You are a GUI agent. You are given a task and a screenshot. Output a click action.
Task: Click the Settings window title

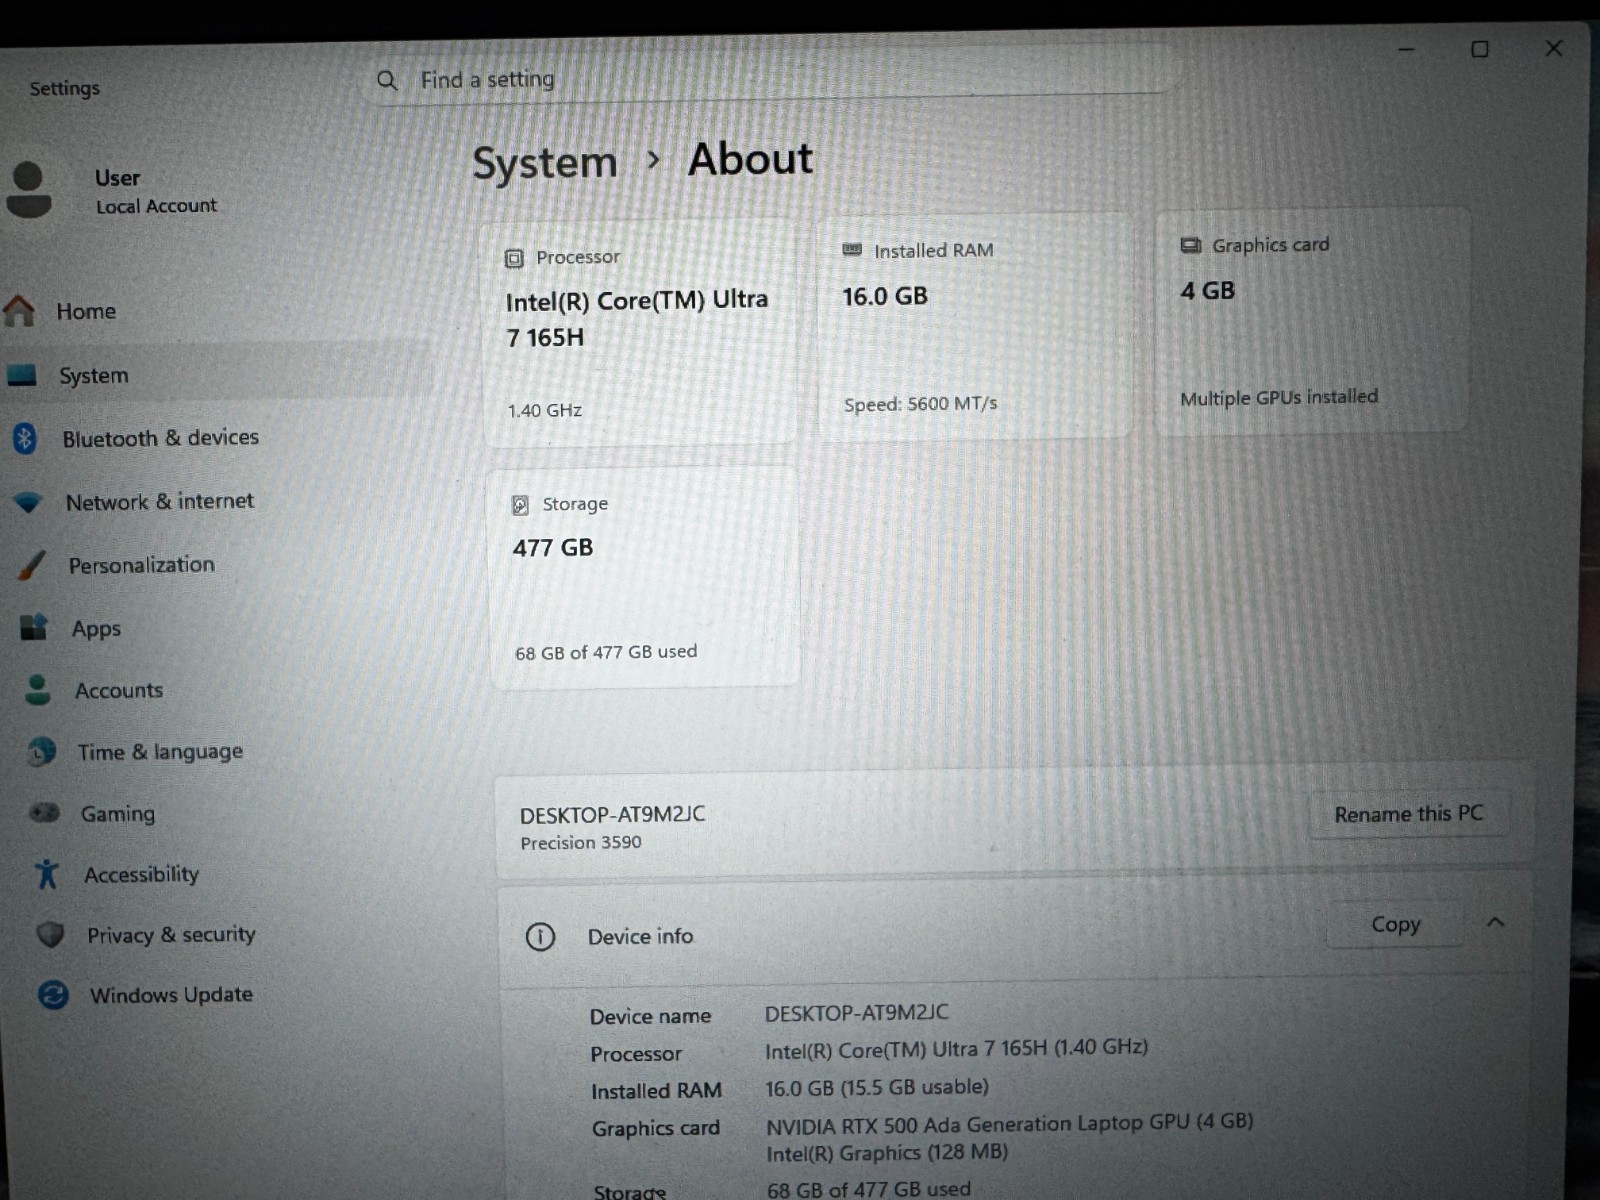pos(65,88)
